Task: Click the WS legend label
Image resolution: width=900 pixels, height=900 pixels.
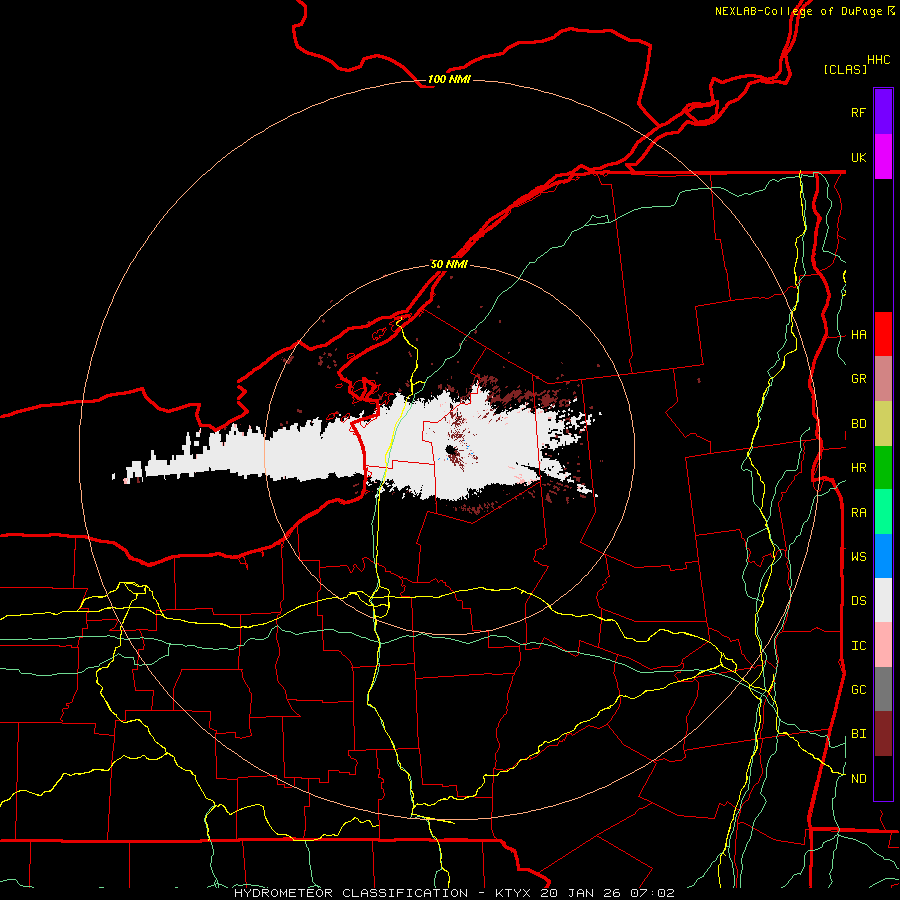Action: [x=858, y=557]
